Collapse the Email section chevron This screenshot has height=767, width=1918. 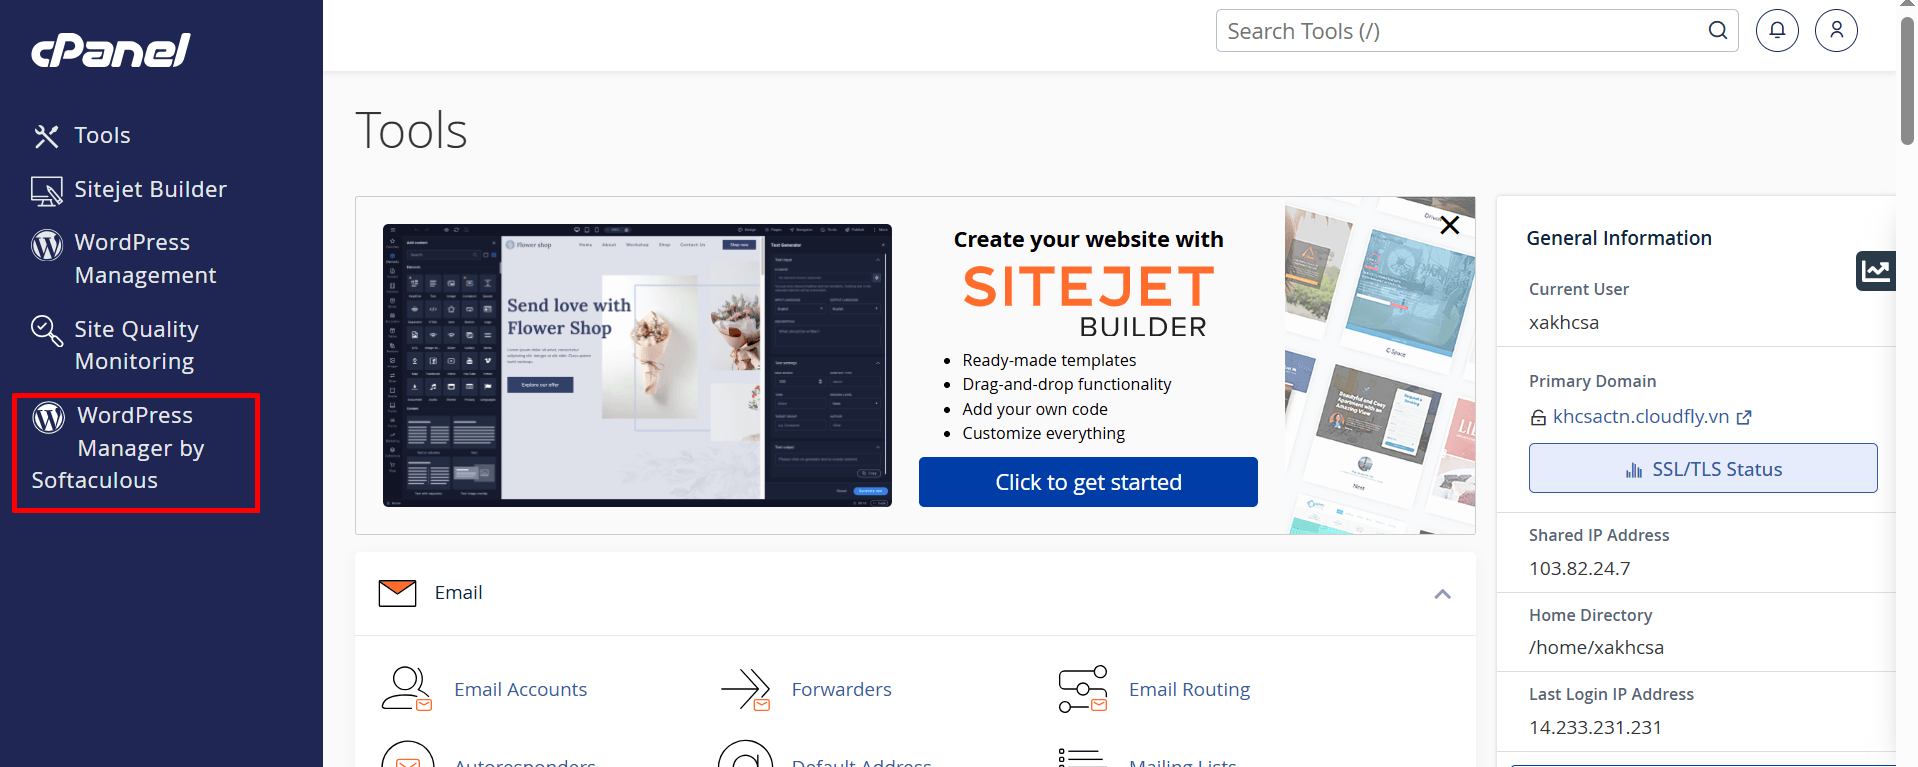pyautogui.click(x=1442, y=594)
